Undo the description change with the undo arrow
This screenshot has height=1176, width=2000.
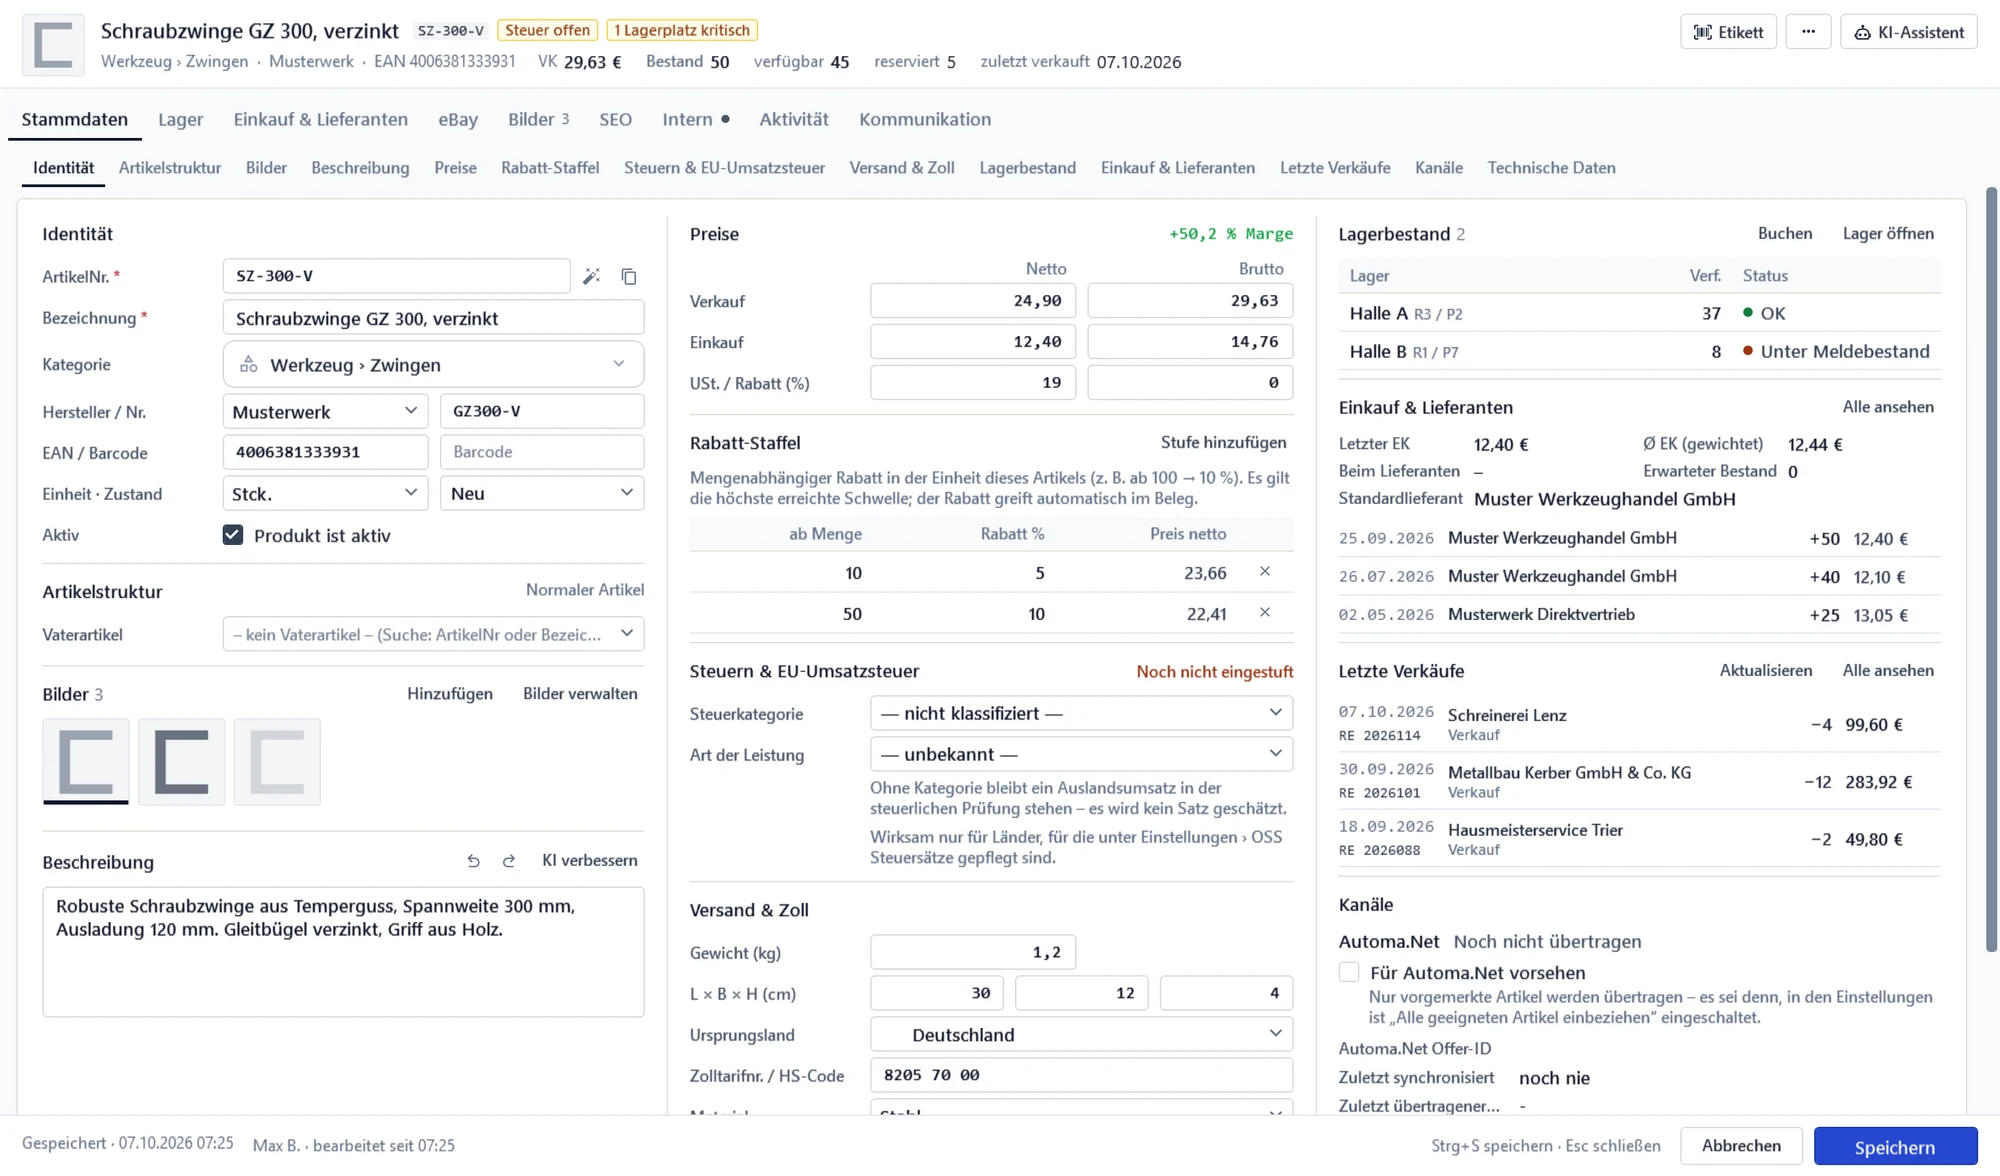coord(473,861)
